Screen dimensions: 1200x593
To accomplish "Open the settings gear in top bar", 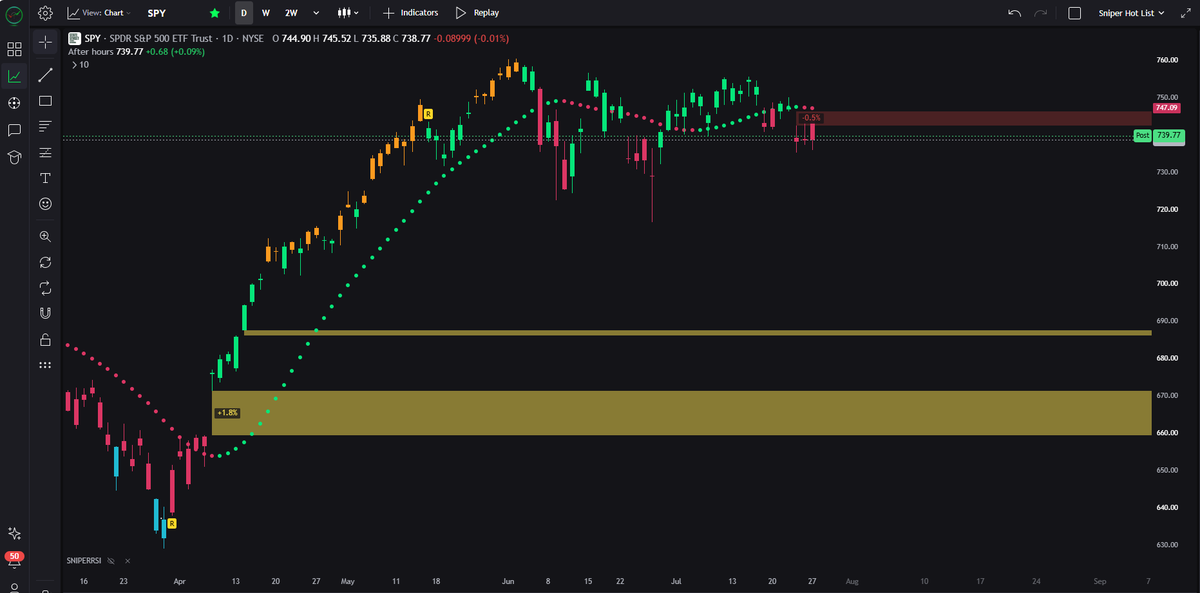I will [45, 13].
